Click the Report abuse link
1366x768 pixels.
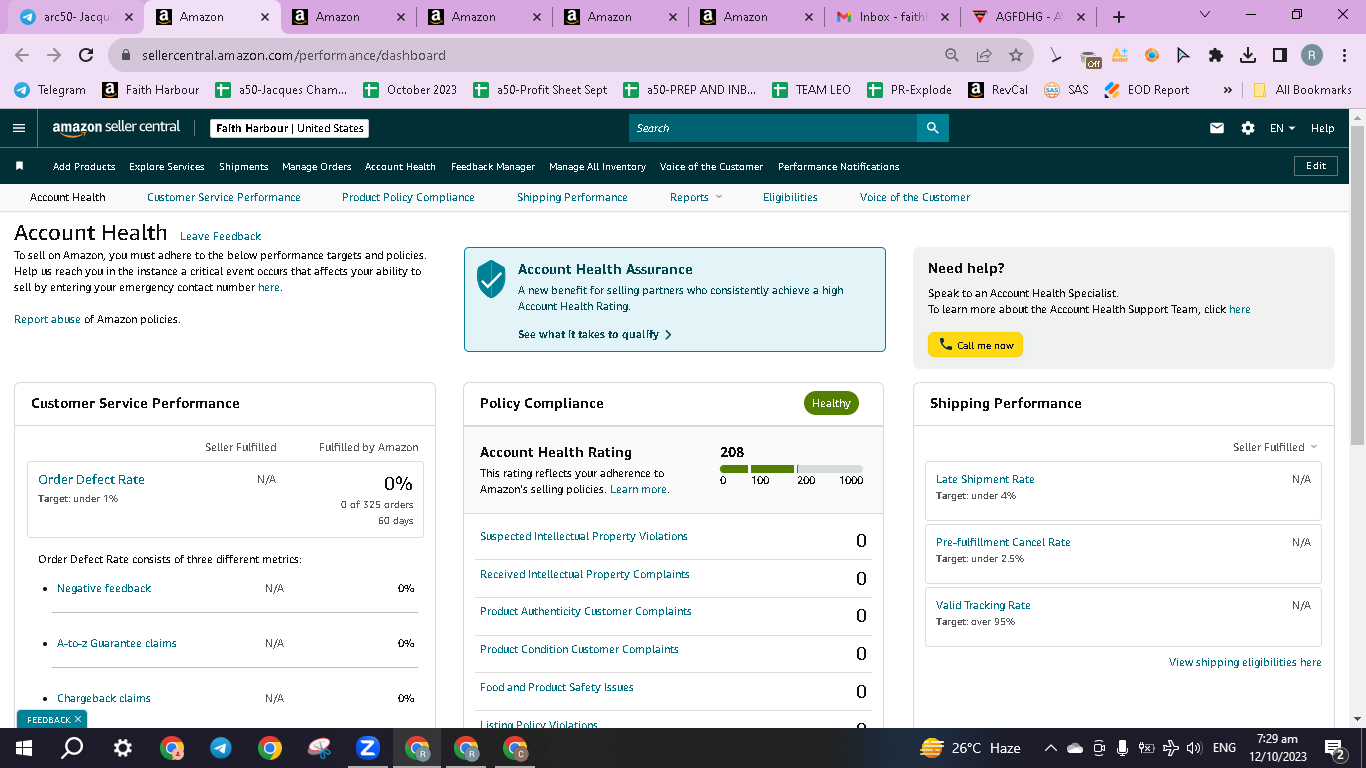pos(47,319)
